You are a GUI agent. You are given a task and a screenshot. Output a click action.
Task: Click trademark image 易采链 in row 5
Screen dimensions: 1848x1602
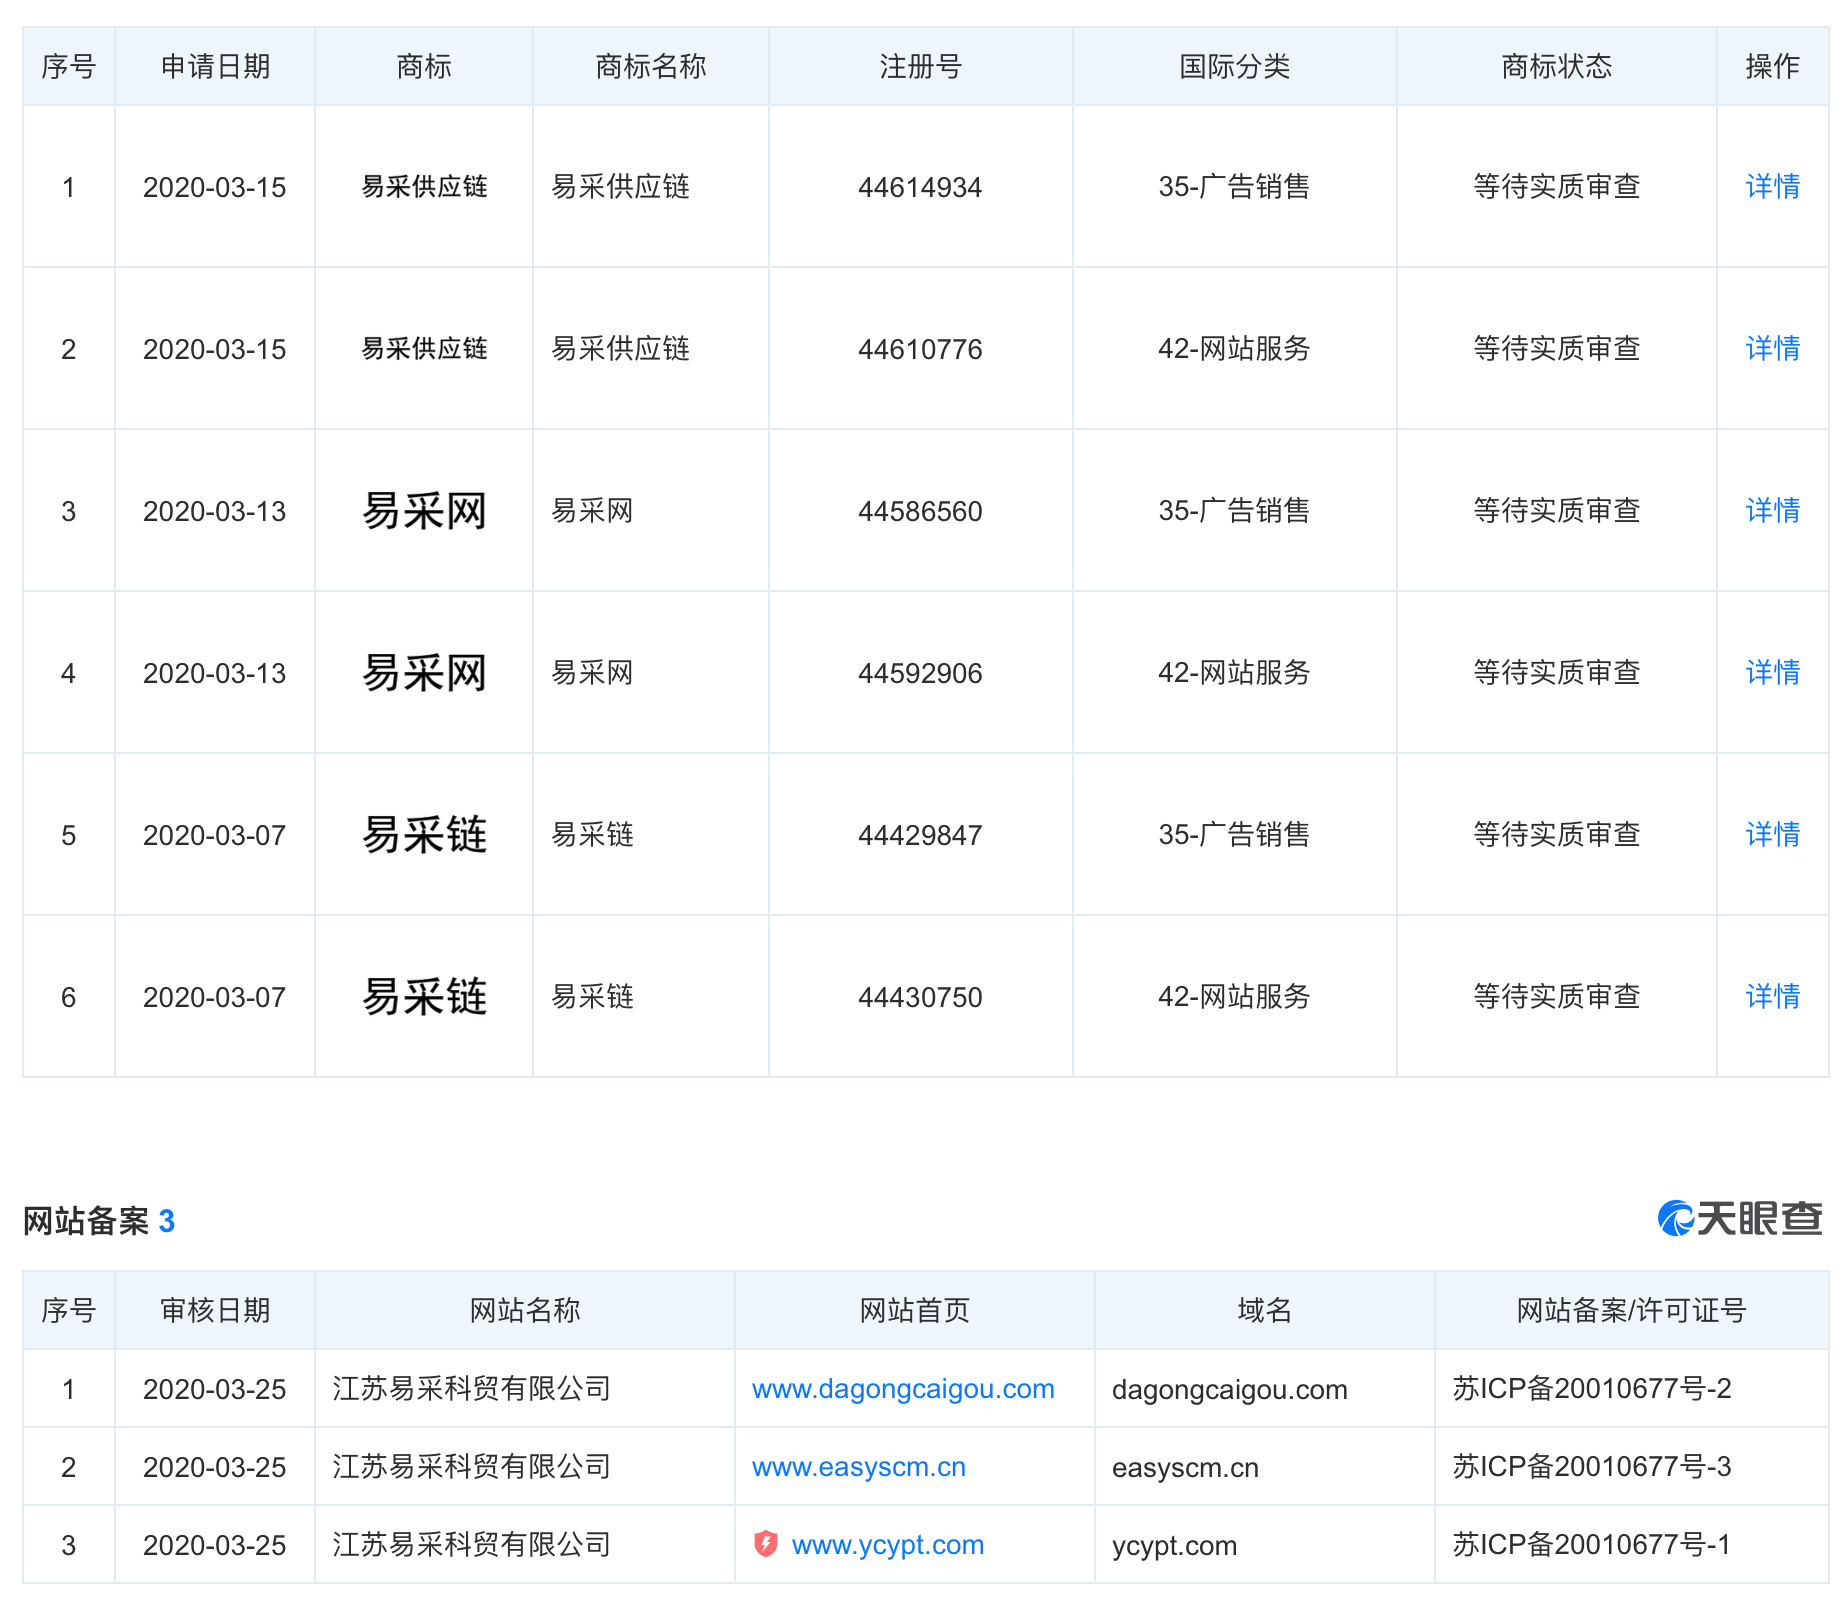(x=424, y=835)
